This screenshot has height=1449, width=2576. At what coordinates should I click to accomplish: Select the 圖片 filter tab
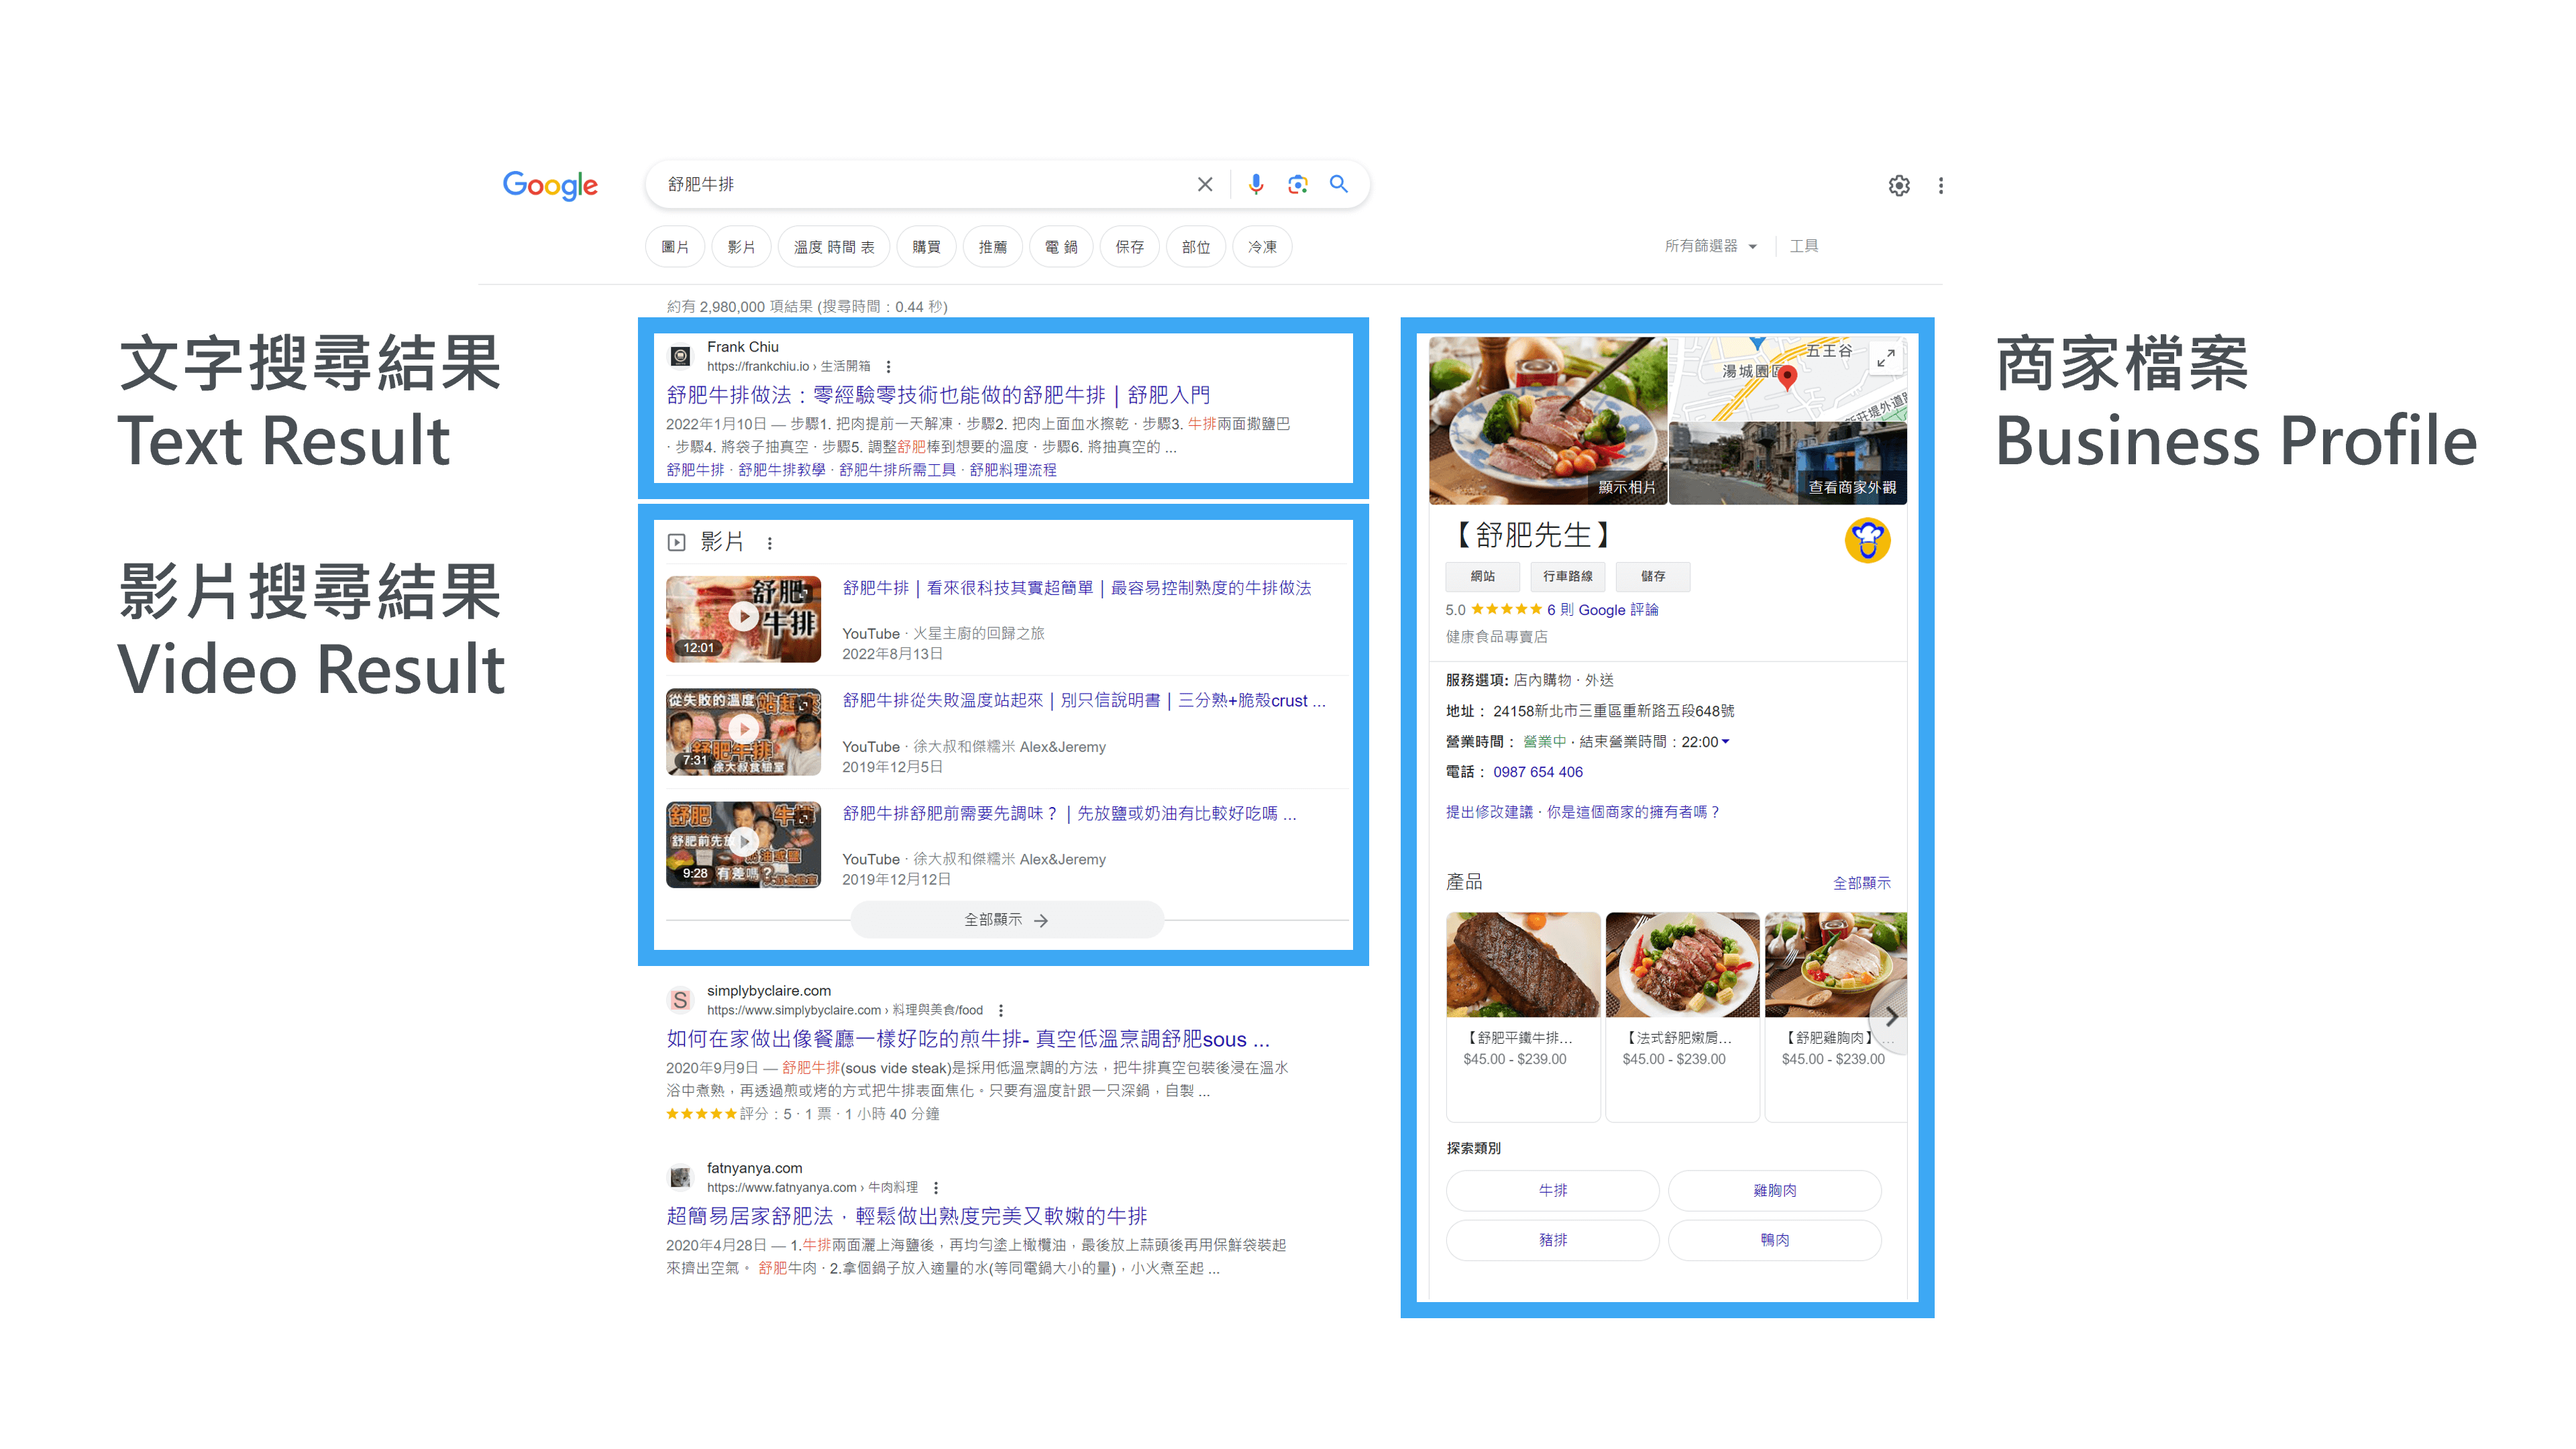pos(675,247)
